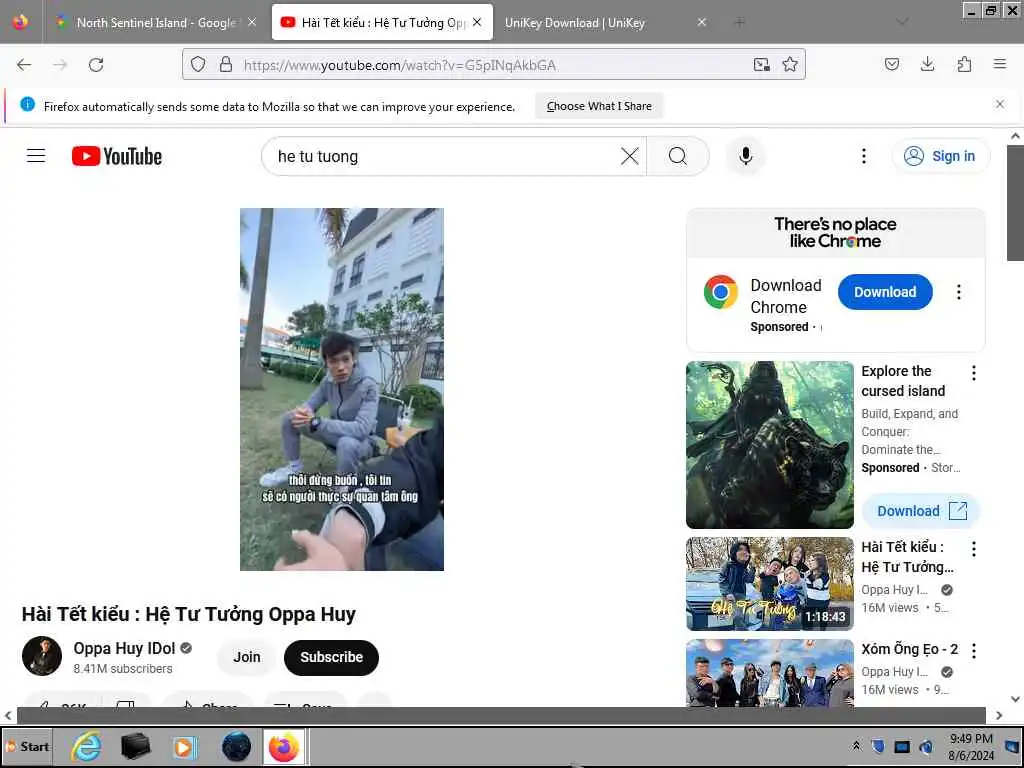
Task: Select the Hài Tết kiểu YouTube tab
Action: [x=382, y=22]
